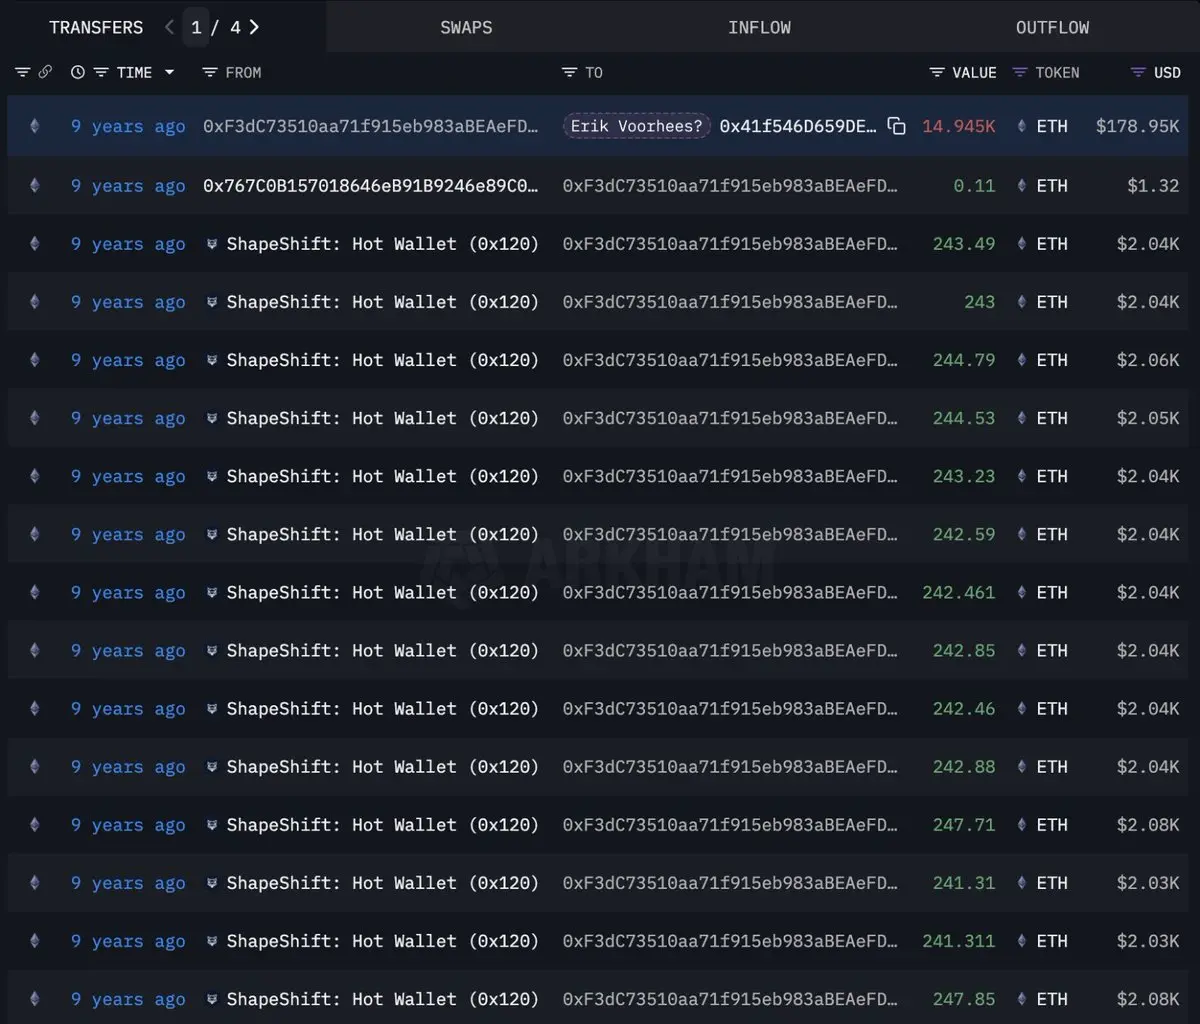
Task: Click timestamp of the 14.945K transfer
Action: pyautogui.click(x=128, y=126)
